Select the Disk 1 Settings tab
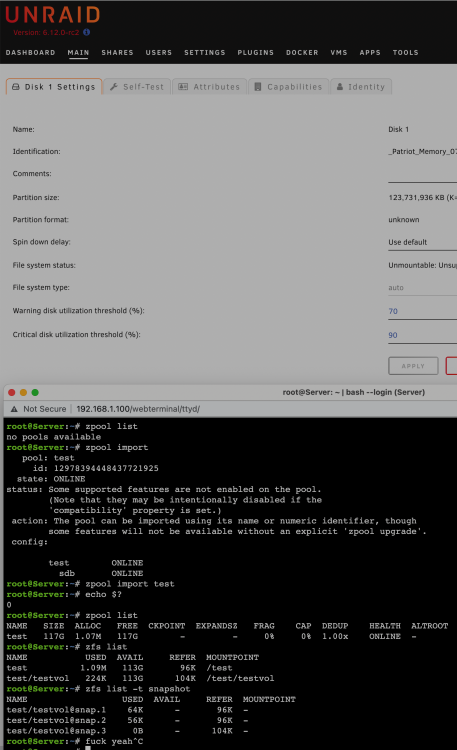This screenshot has width=457, height=750. click(54, 87)
